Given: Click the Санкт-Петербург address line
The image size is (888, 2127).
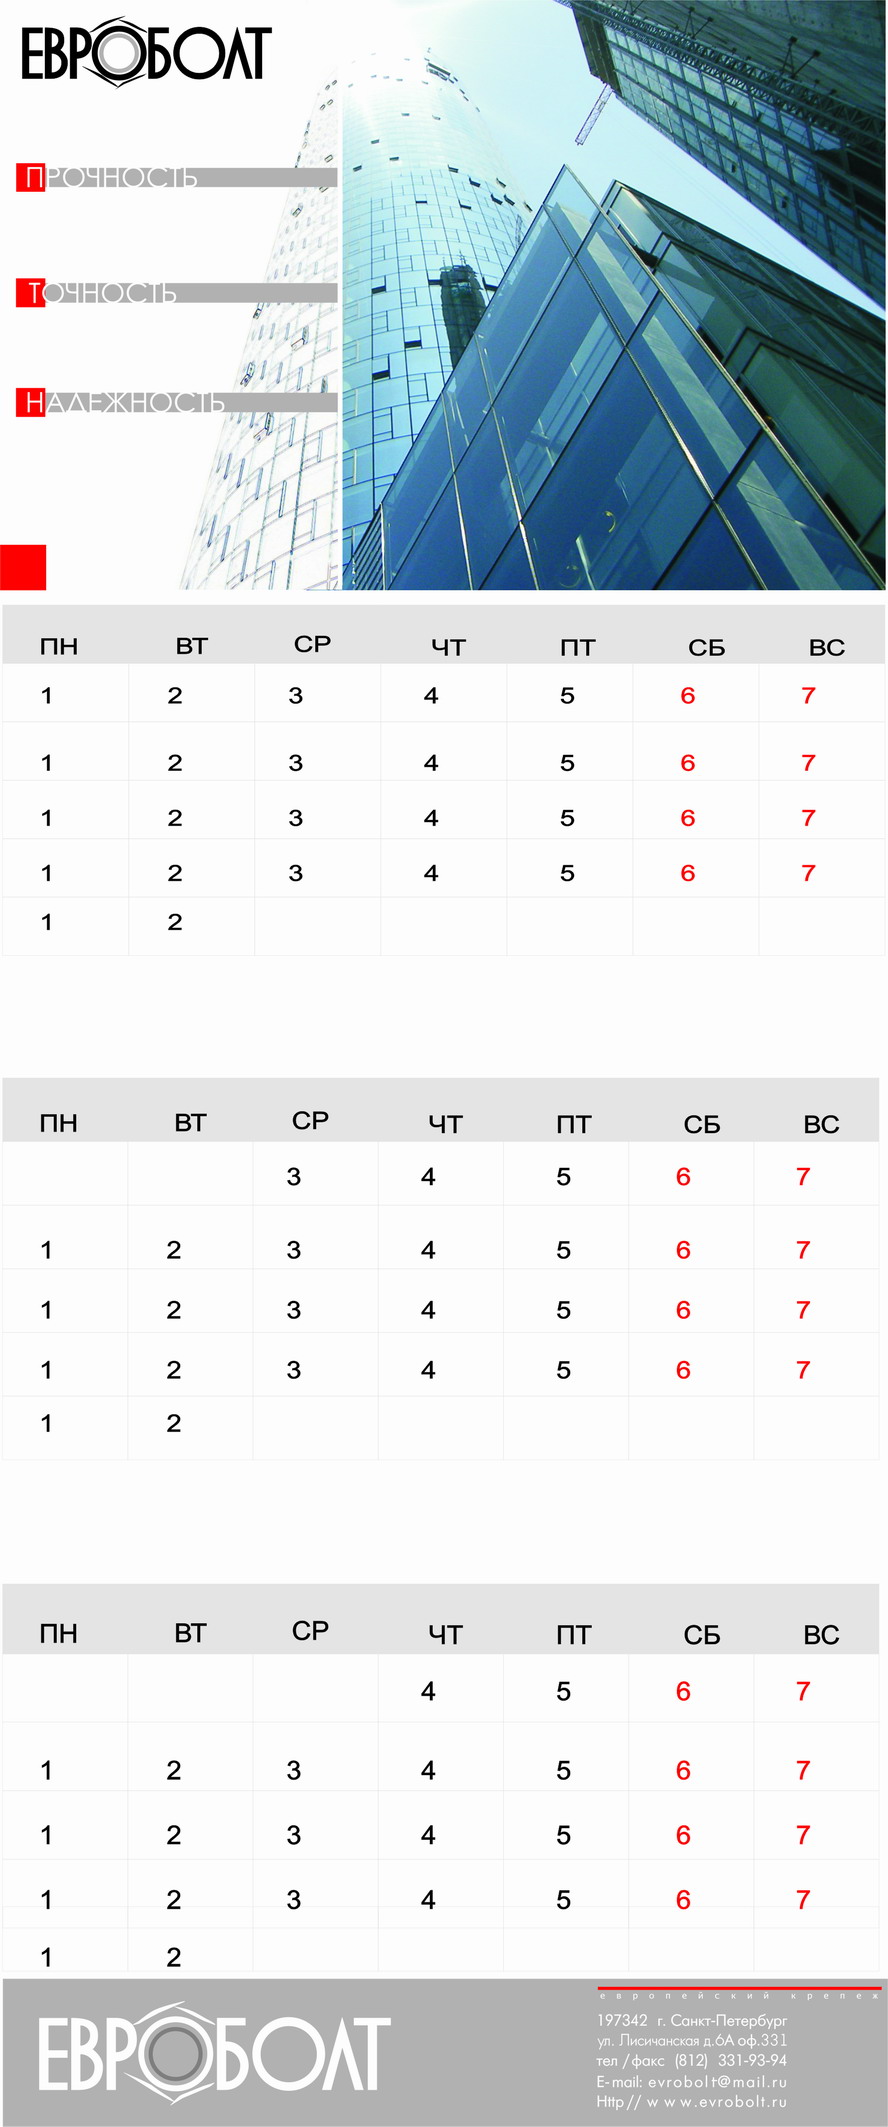Looking at the screenshot, I should point(692,2021).
